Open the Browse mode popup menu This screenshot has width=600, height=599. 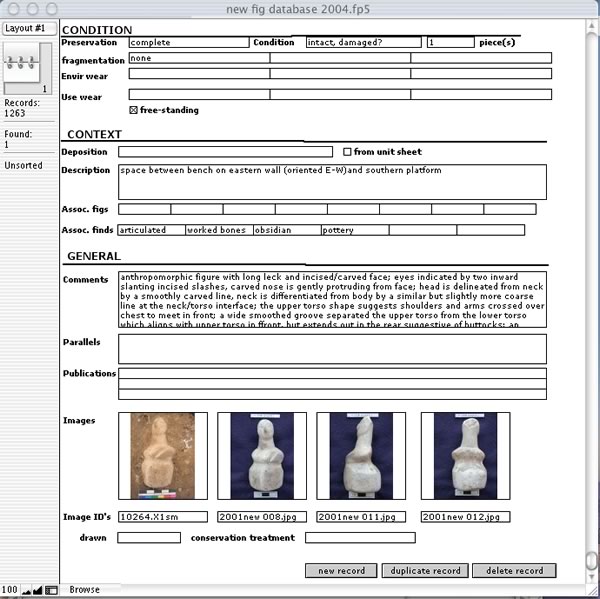point(84,590)
